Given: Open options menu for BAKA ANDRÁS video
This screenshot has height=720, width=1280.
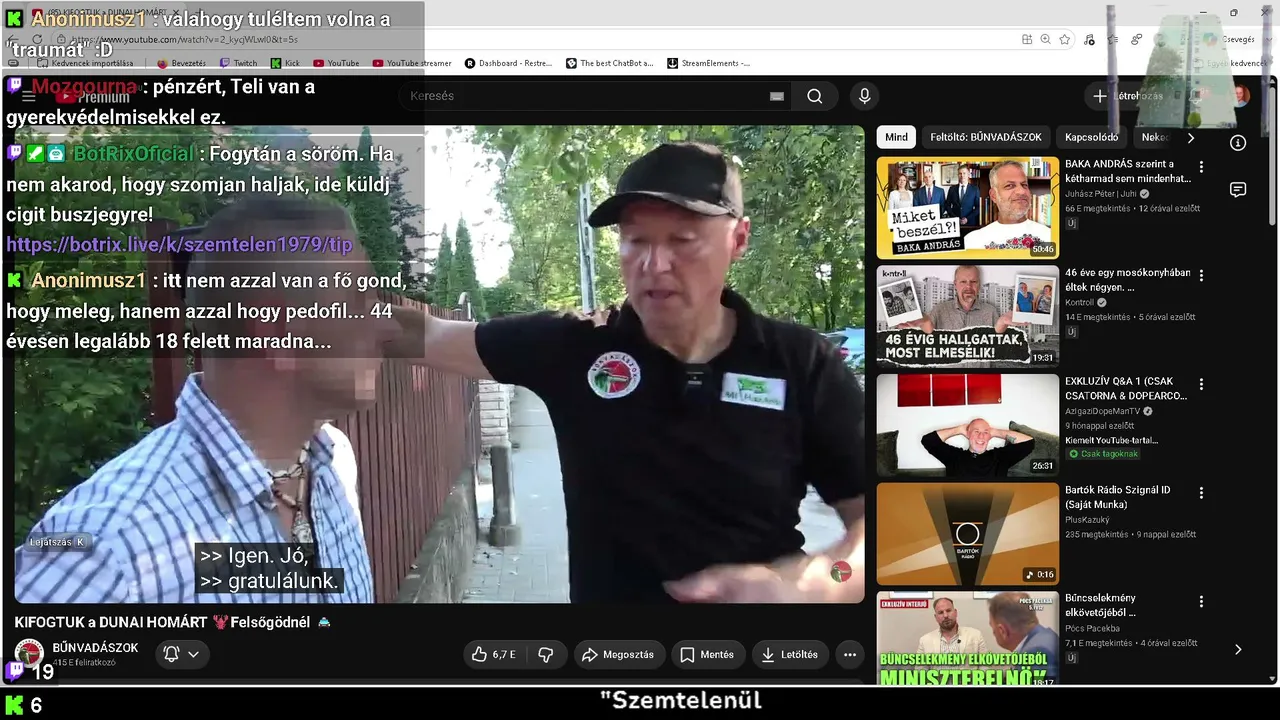Looking at the screenshot, I should point(1201,167).
